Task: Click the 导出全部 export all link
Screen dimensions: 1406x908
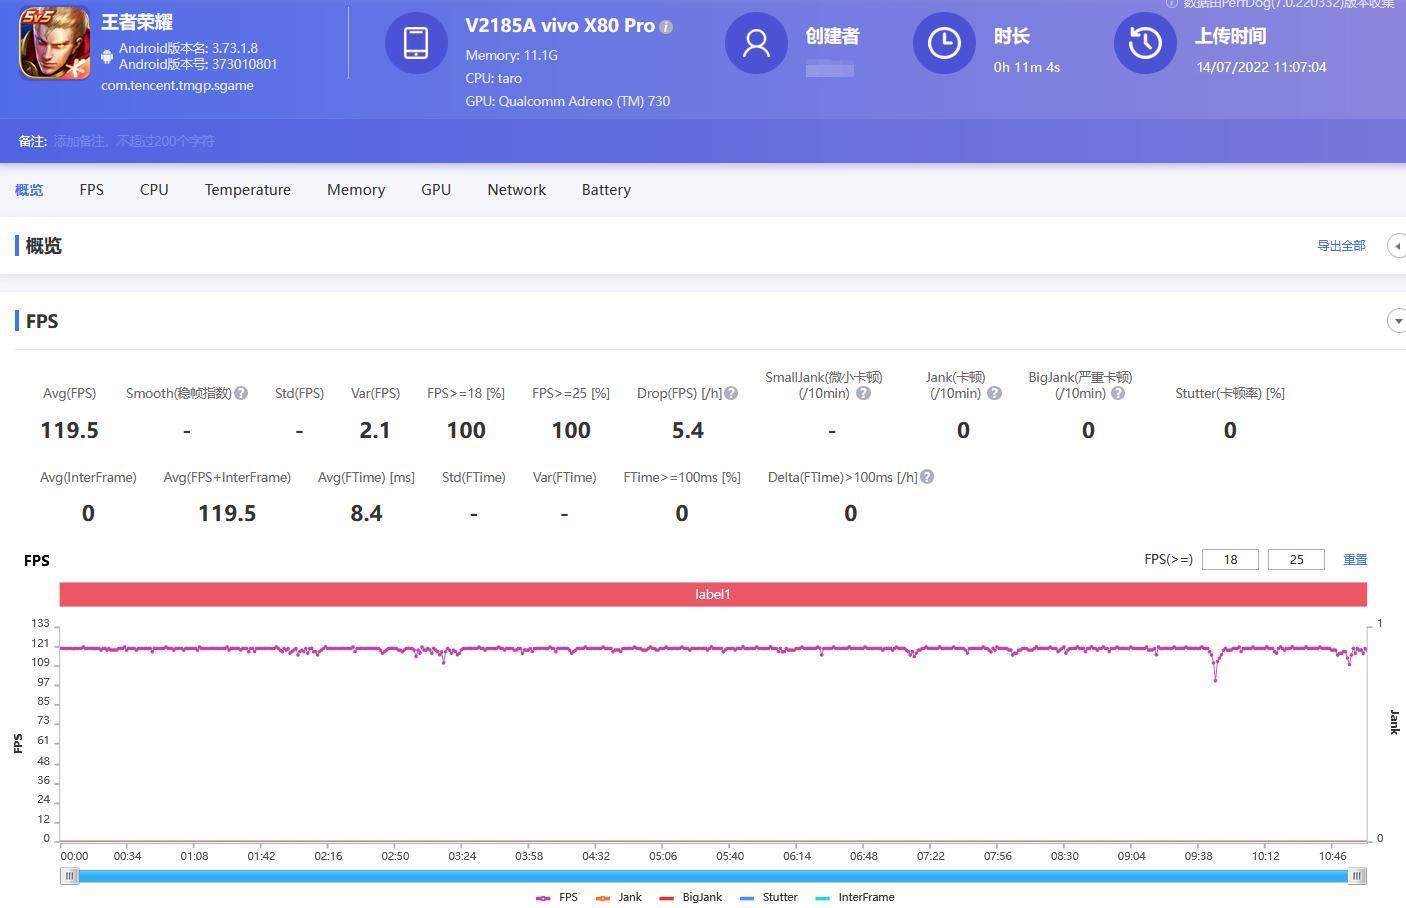Action: [1340, 246]
